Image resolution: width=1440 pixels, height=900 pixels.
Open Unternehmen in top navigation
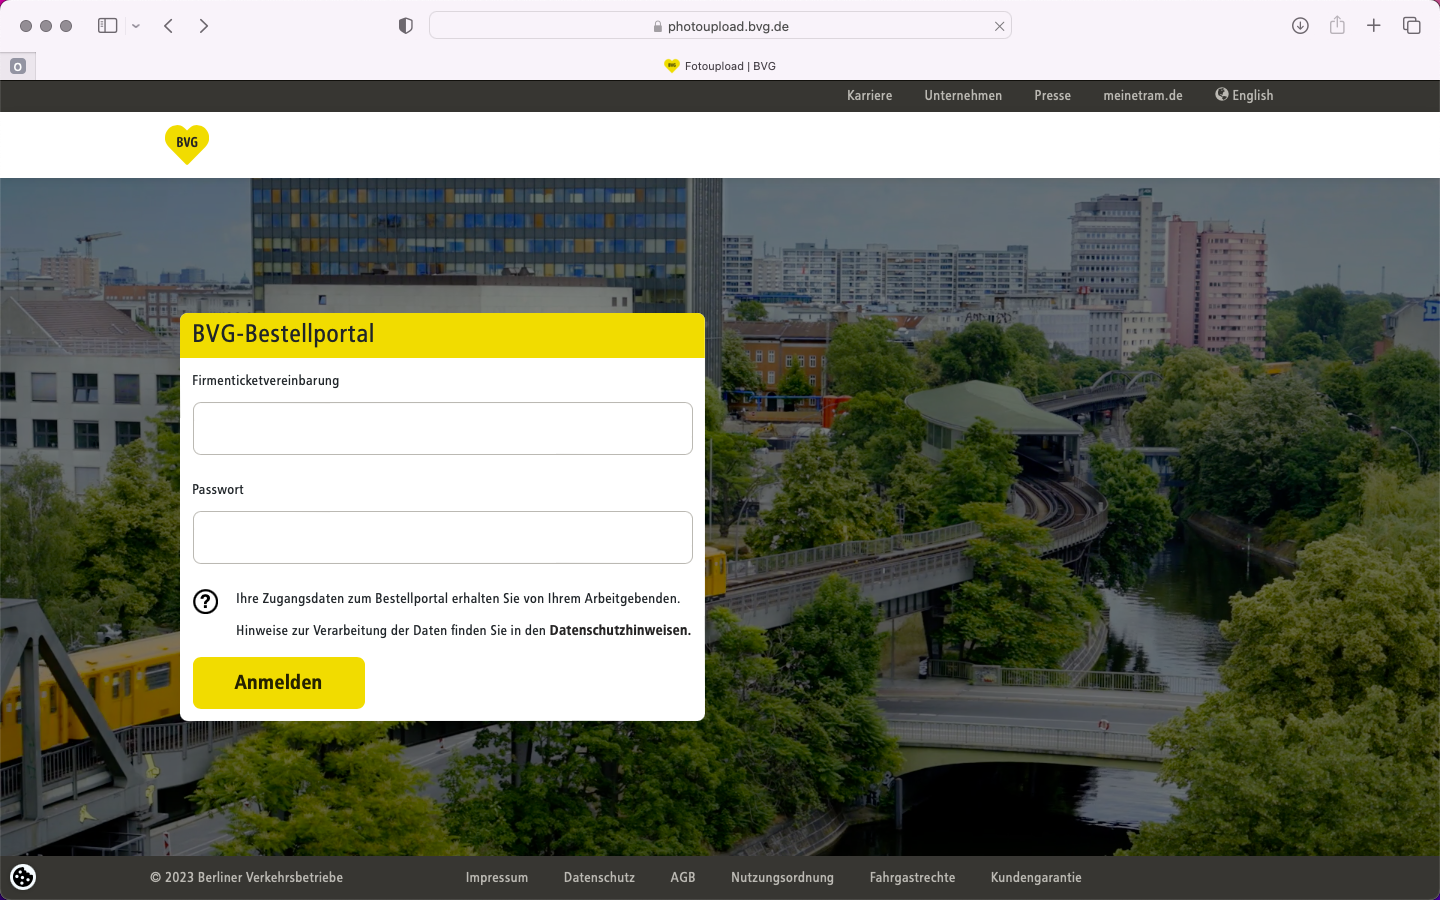click(963, 96)
